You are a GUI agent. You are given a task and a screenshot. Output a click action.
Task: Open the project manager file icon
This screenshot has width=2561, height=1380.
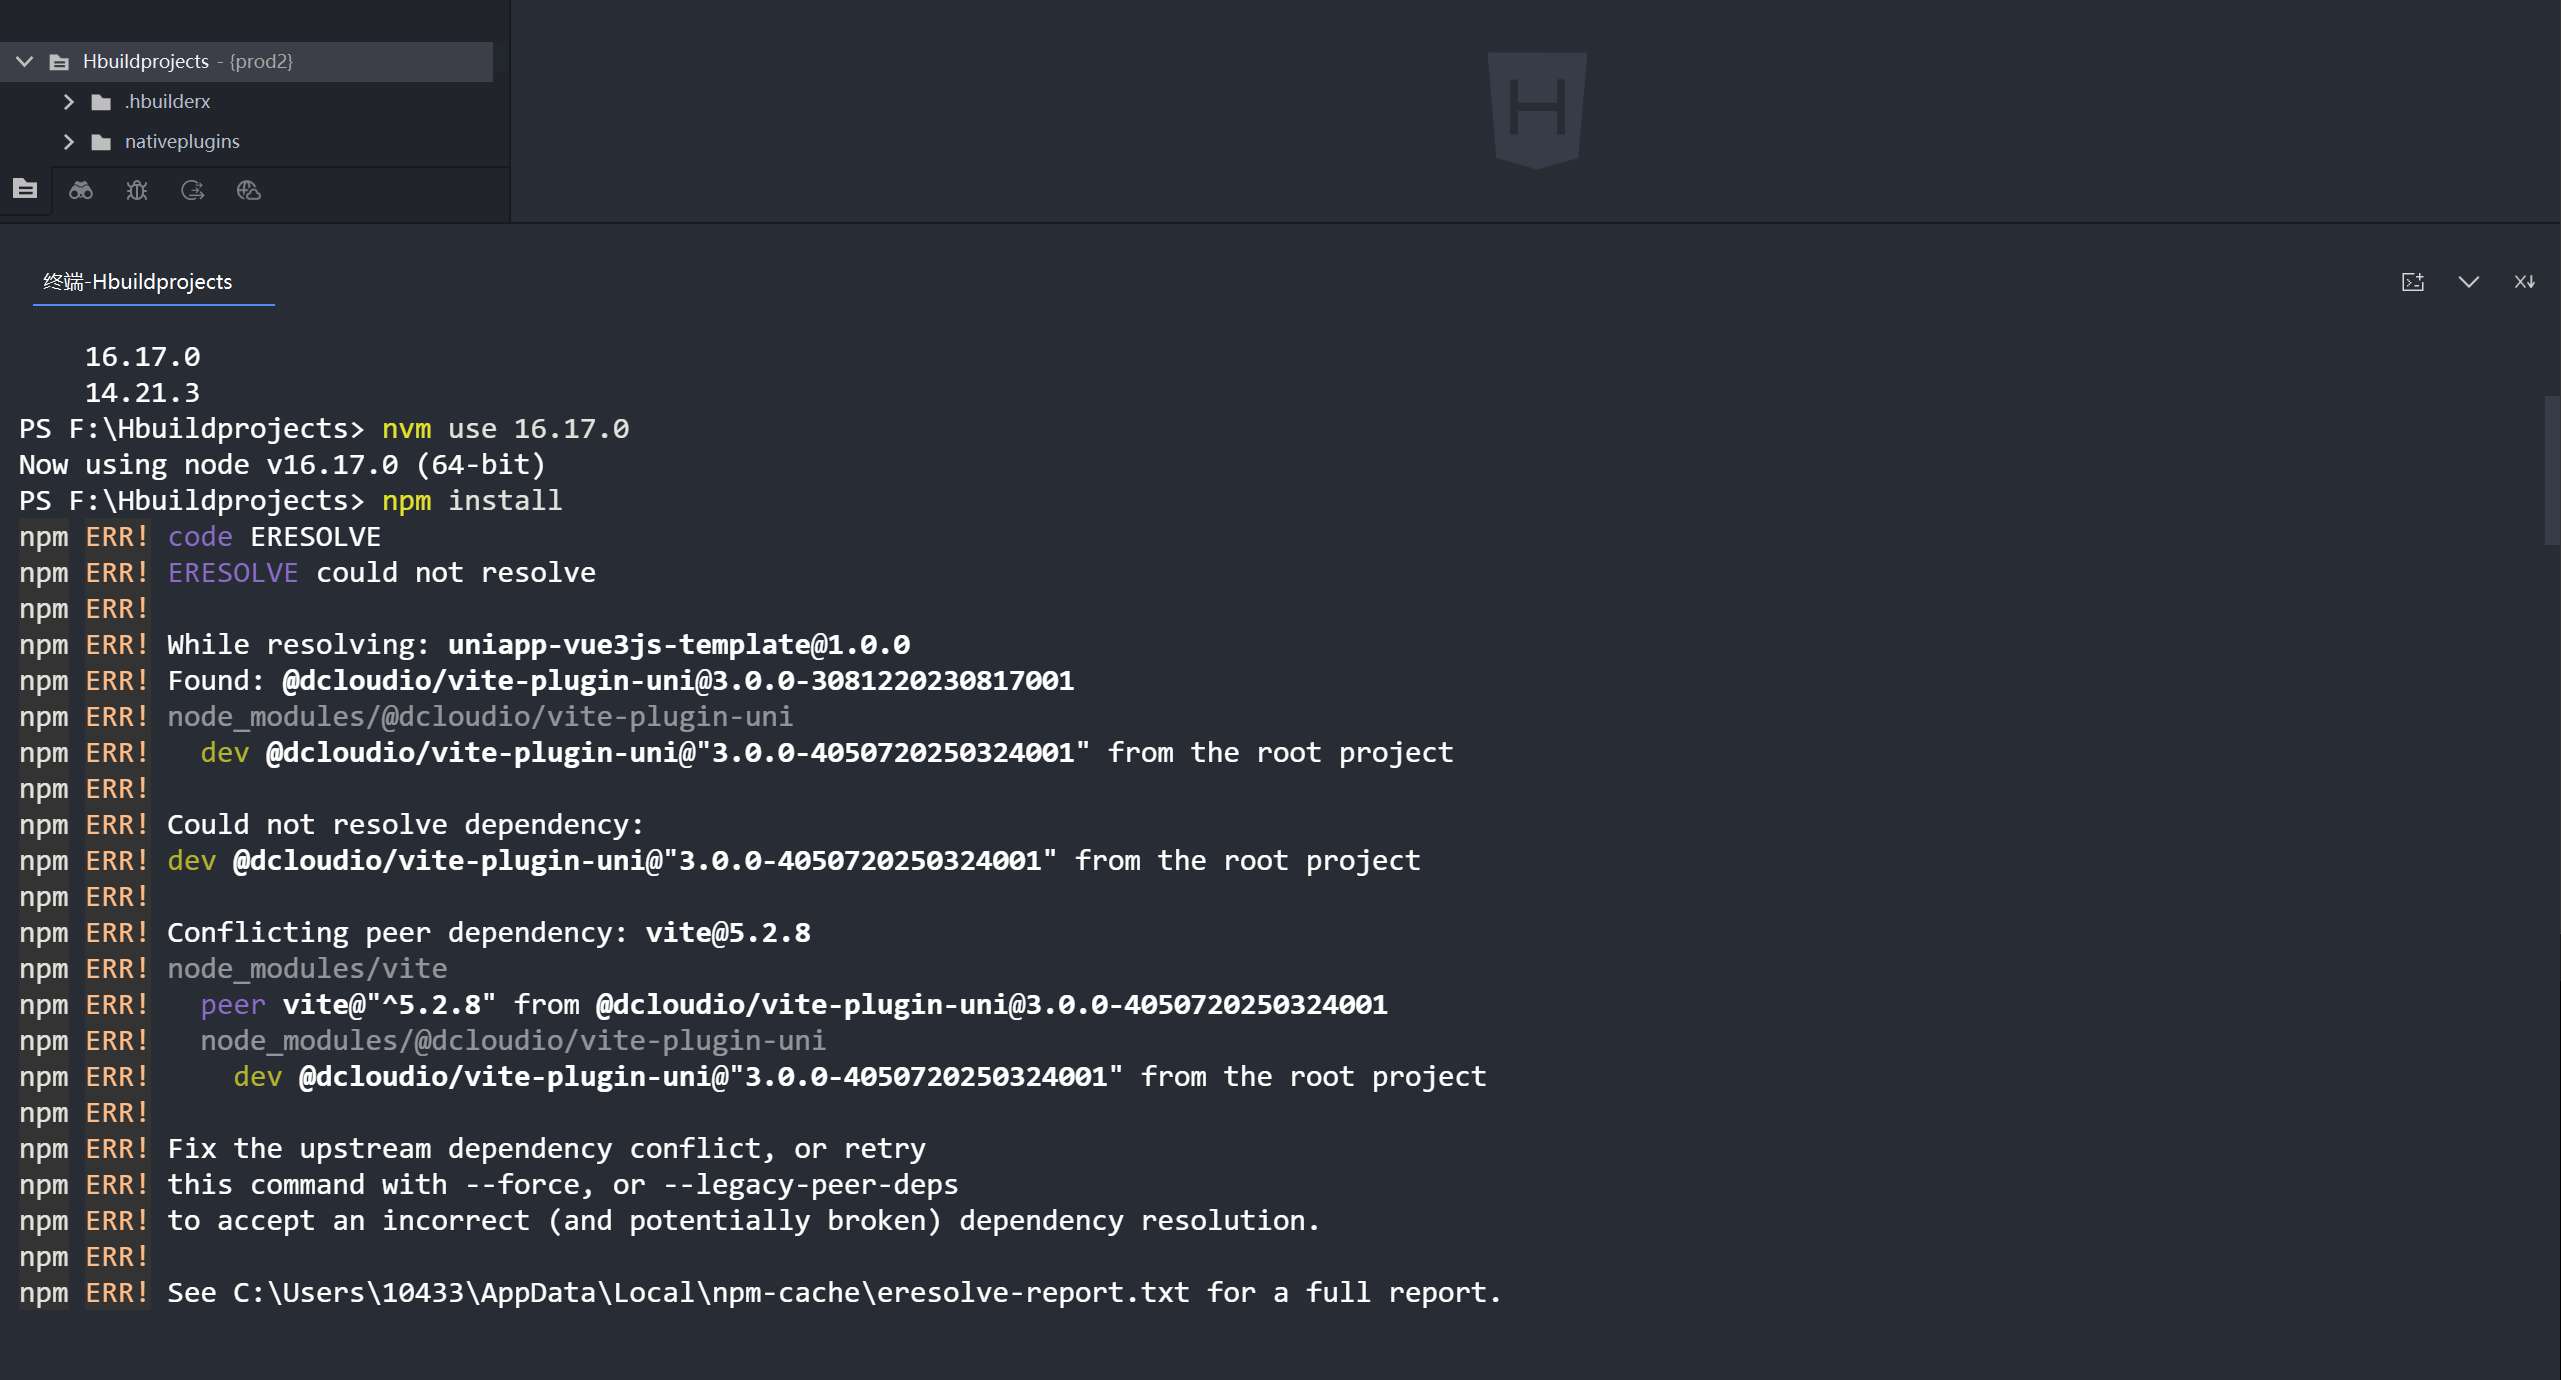pyautogui.click(x=25, y=189)
